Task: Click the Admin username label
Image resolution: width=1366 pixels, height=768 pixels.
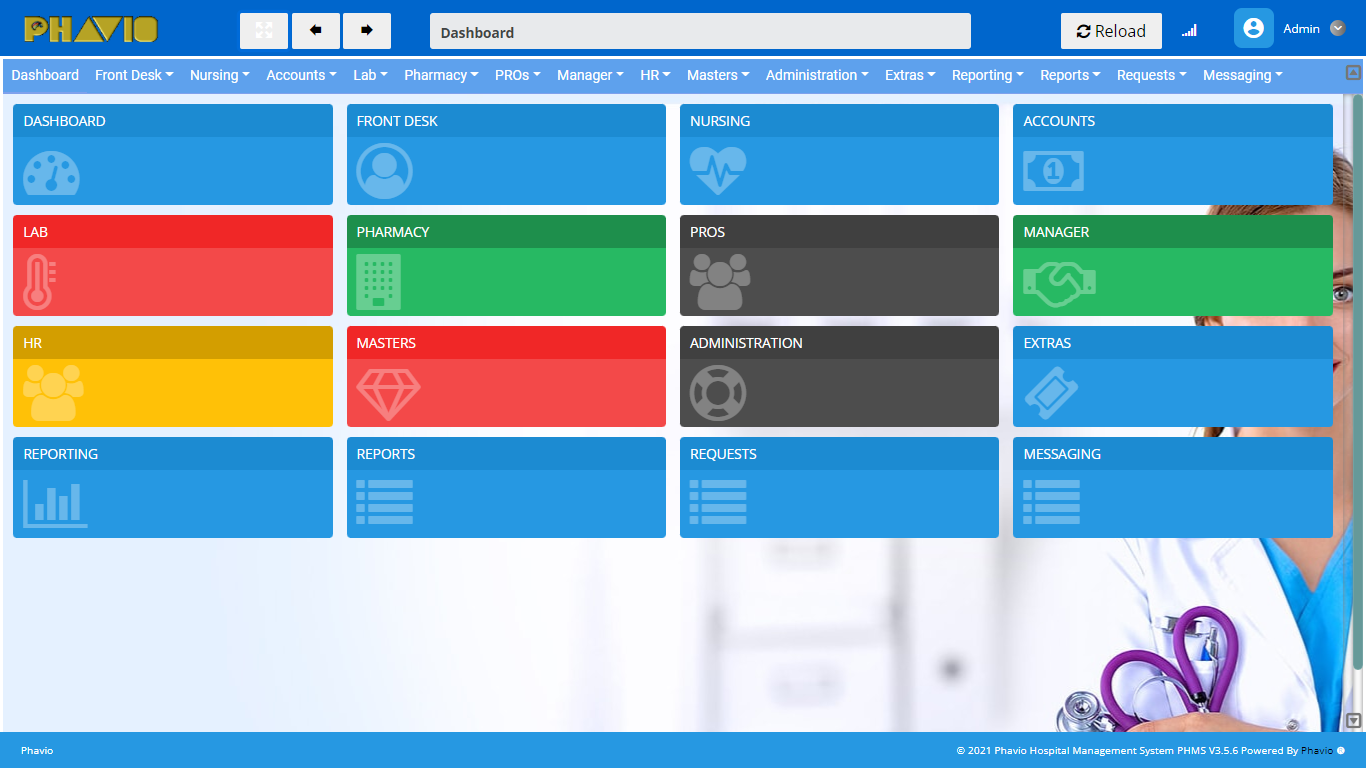Action: point(1301,29)
